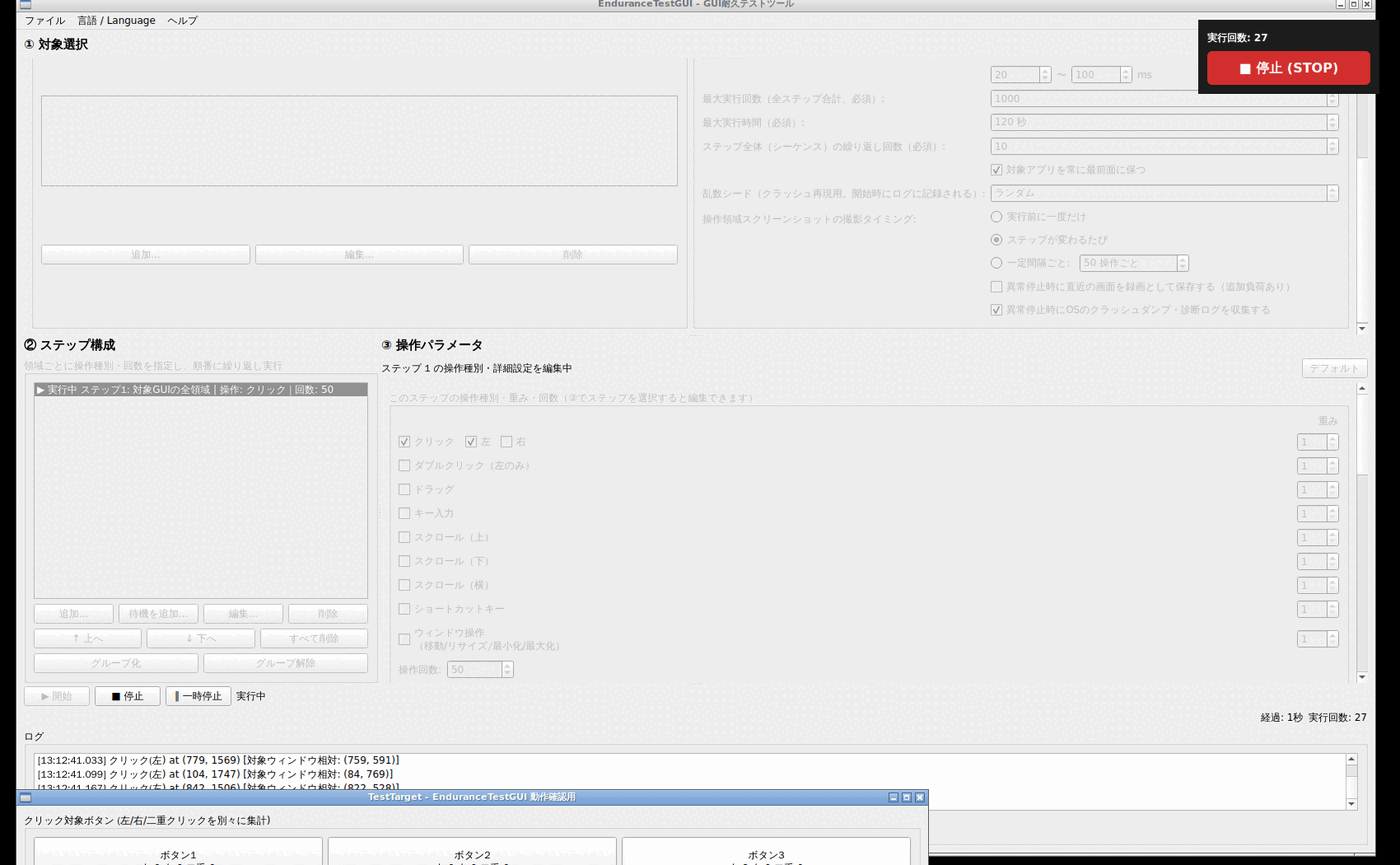
Task: Click the 最大実行時間 field showing 120 秒
Action: point(1164,122)
